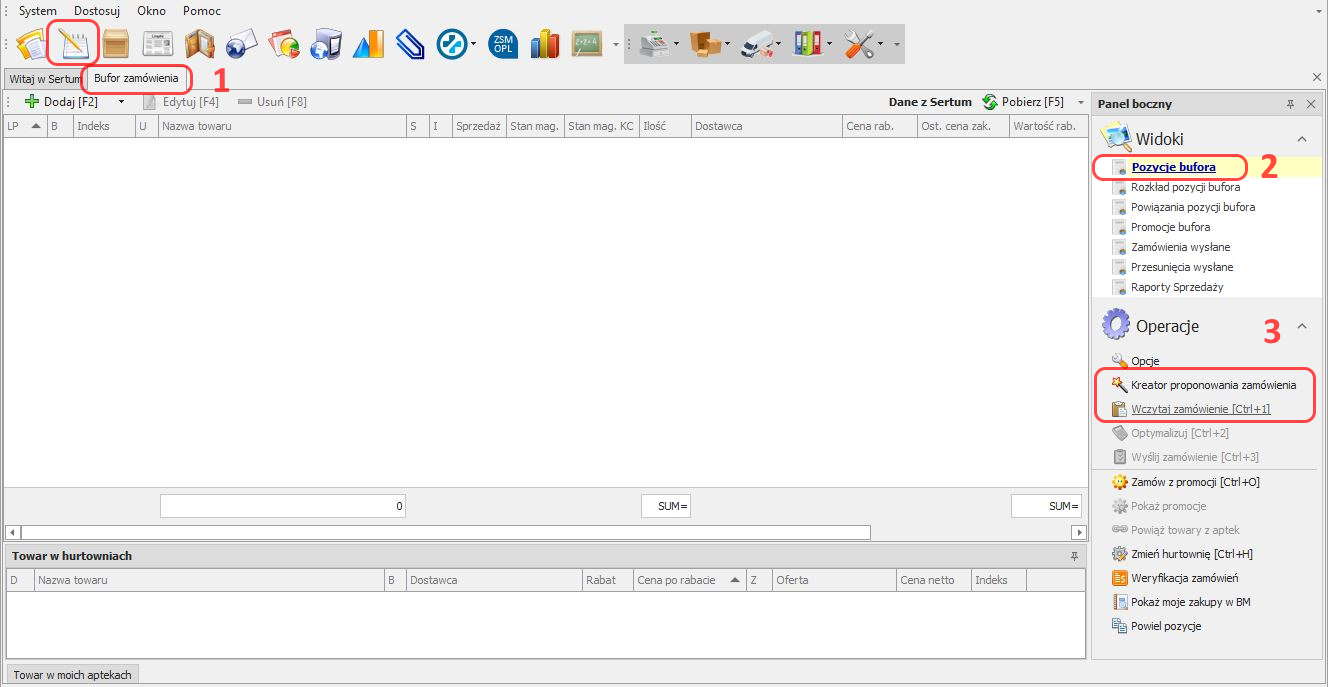Open the order buffer notepad toolbar icon
This screenshot has height=687, width=1328.
[x=73, y=44]
